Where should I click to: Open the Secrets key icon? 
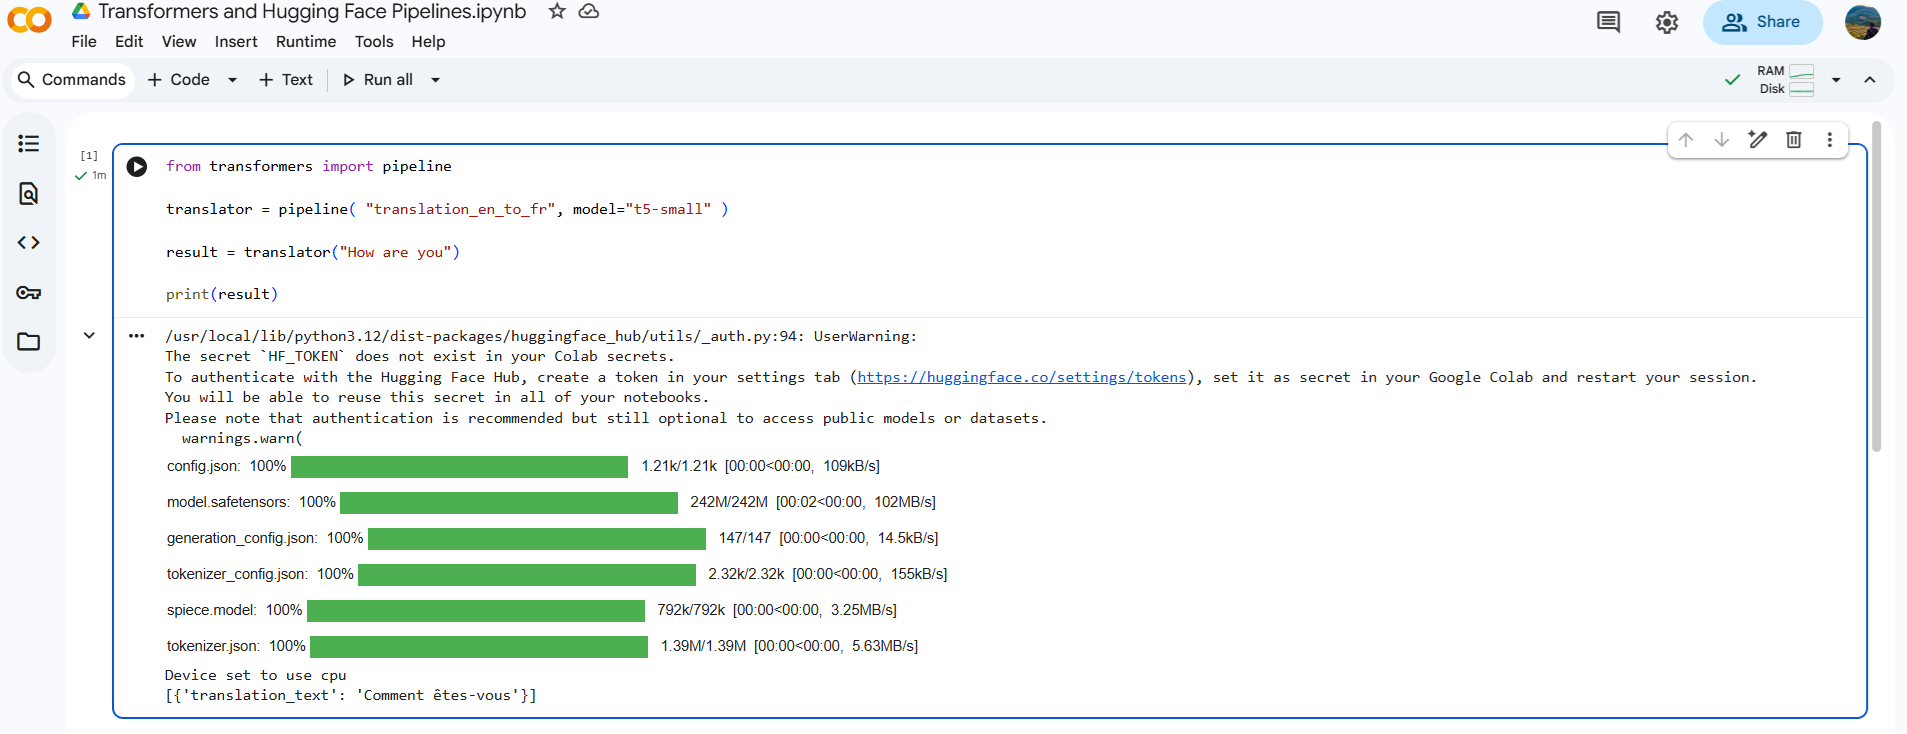[x=29, y=293]
